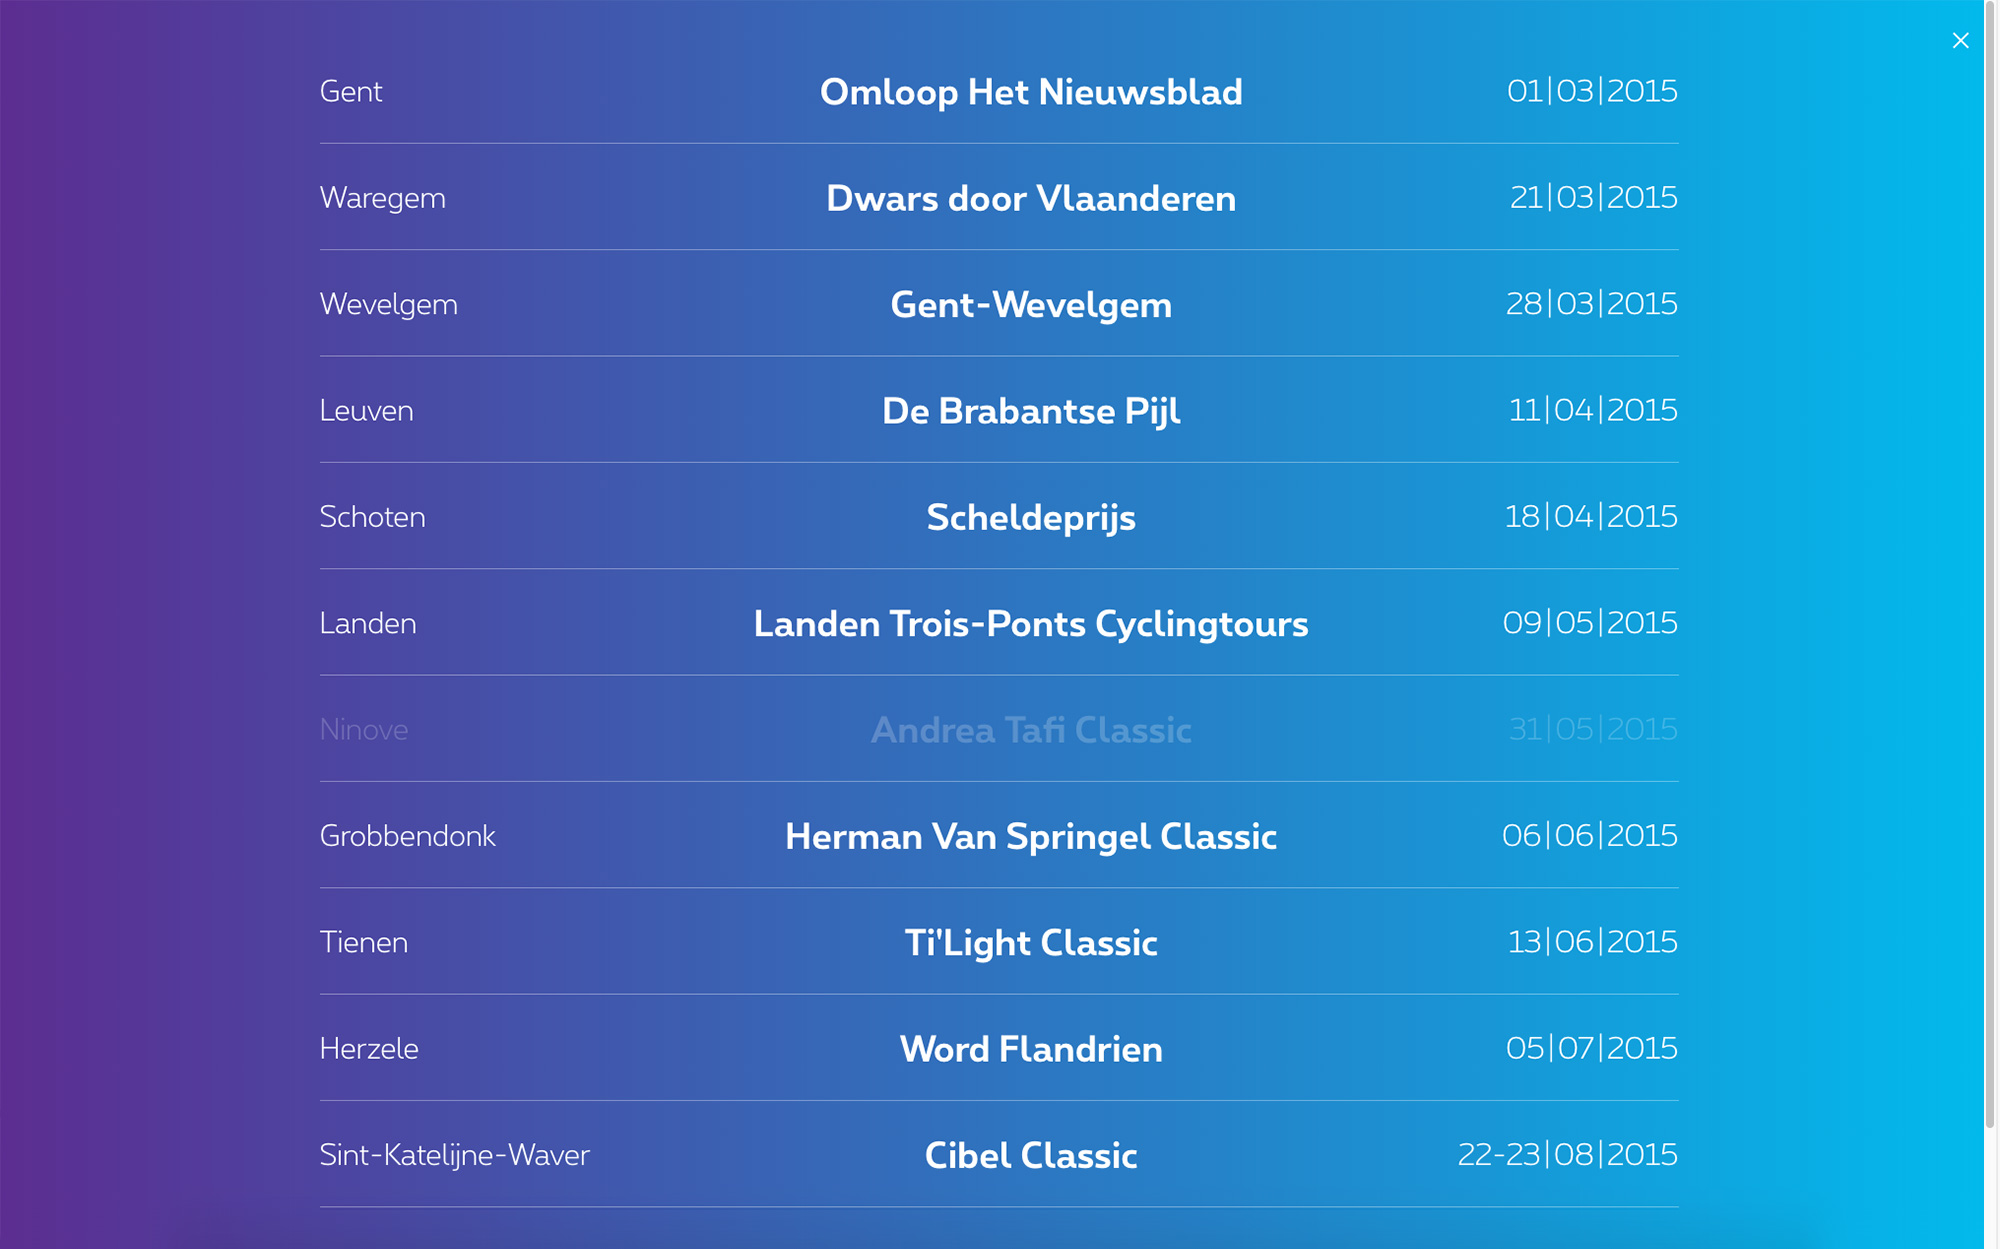The image size is (2000, 1249).
Task: Select Landen Trois-Ponts Cyclingtours
Action: click(1031, 624)
